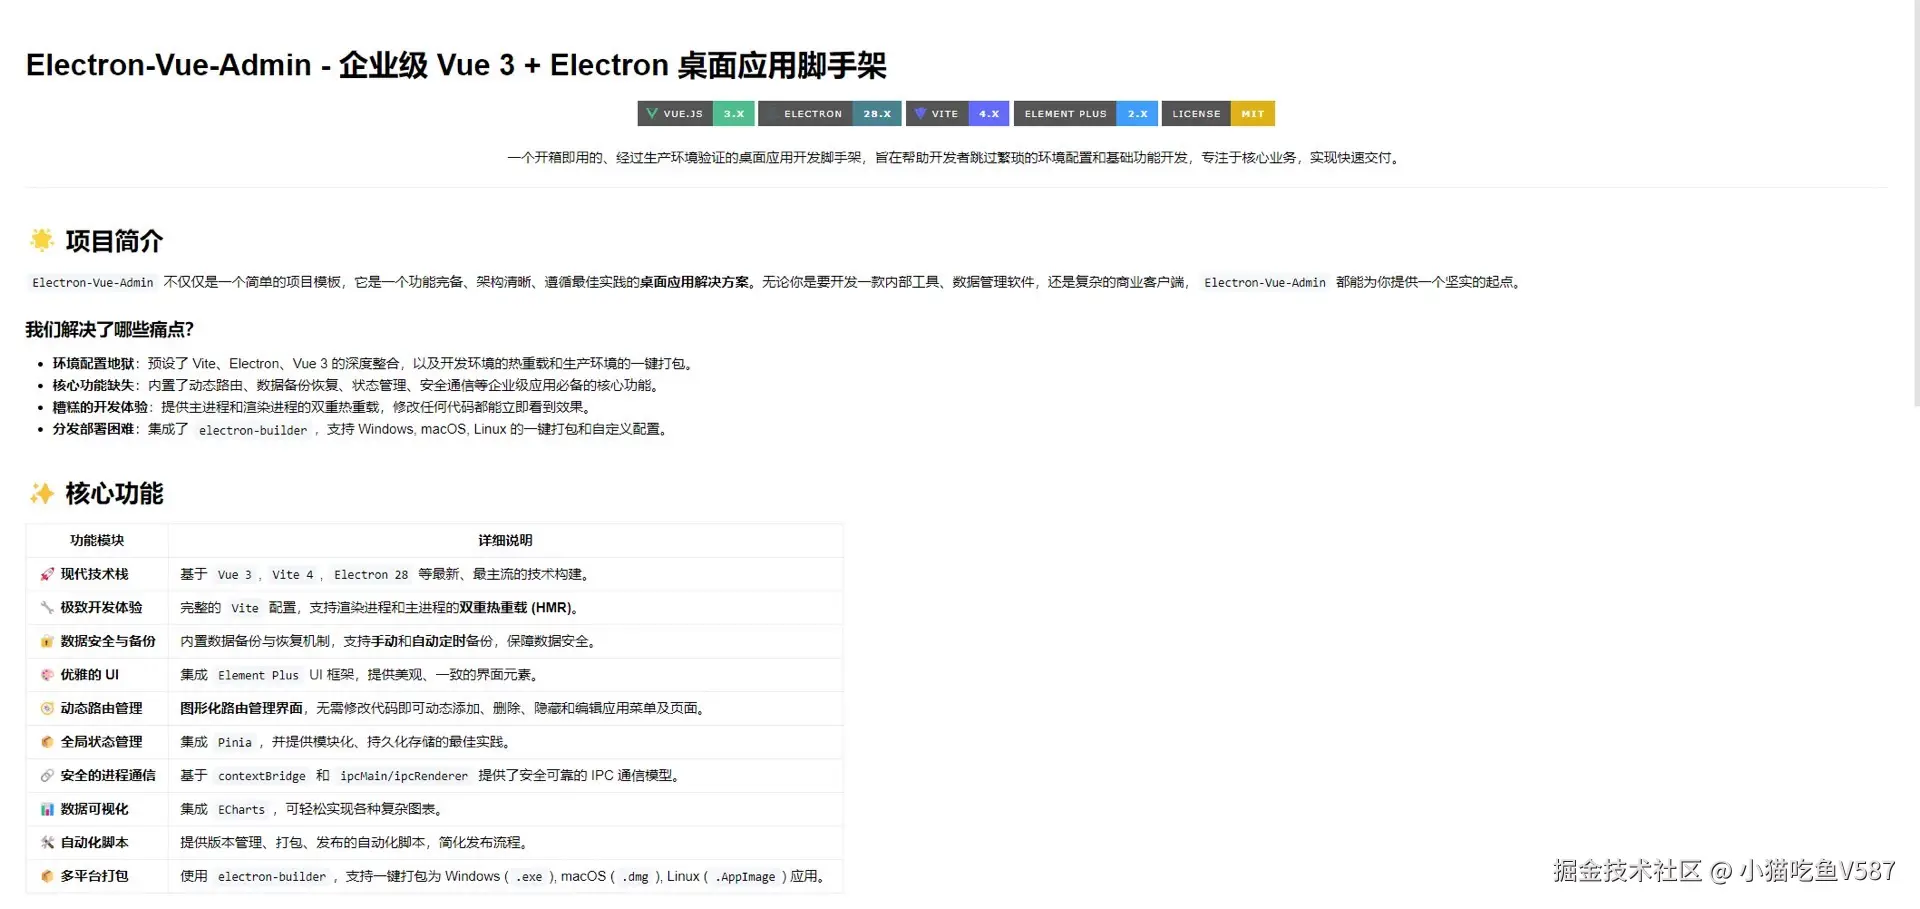Select the 安全的进程通信 row label
This screenshot has width=1920, height=909.
[108, 775]
